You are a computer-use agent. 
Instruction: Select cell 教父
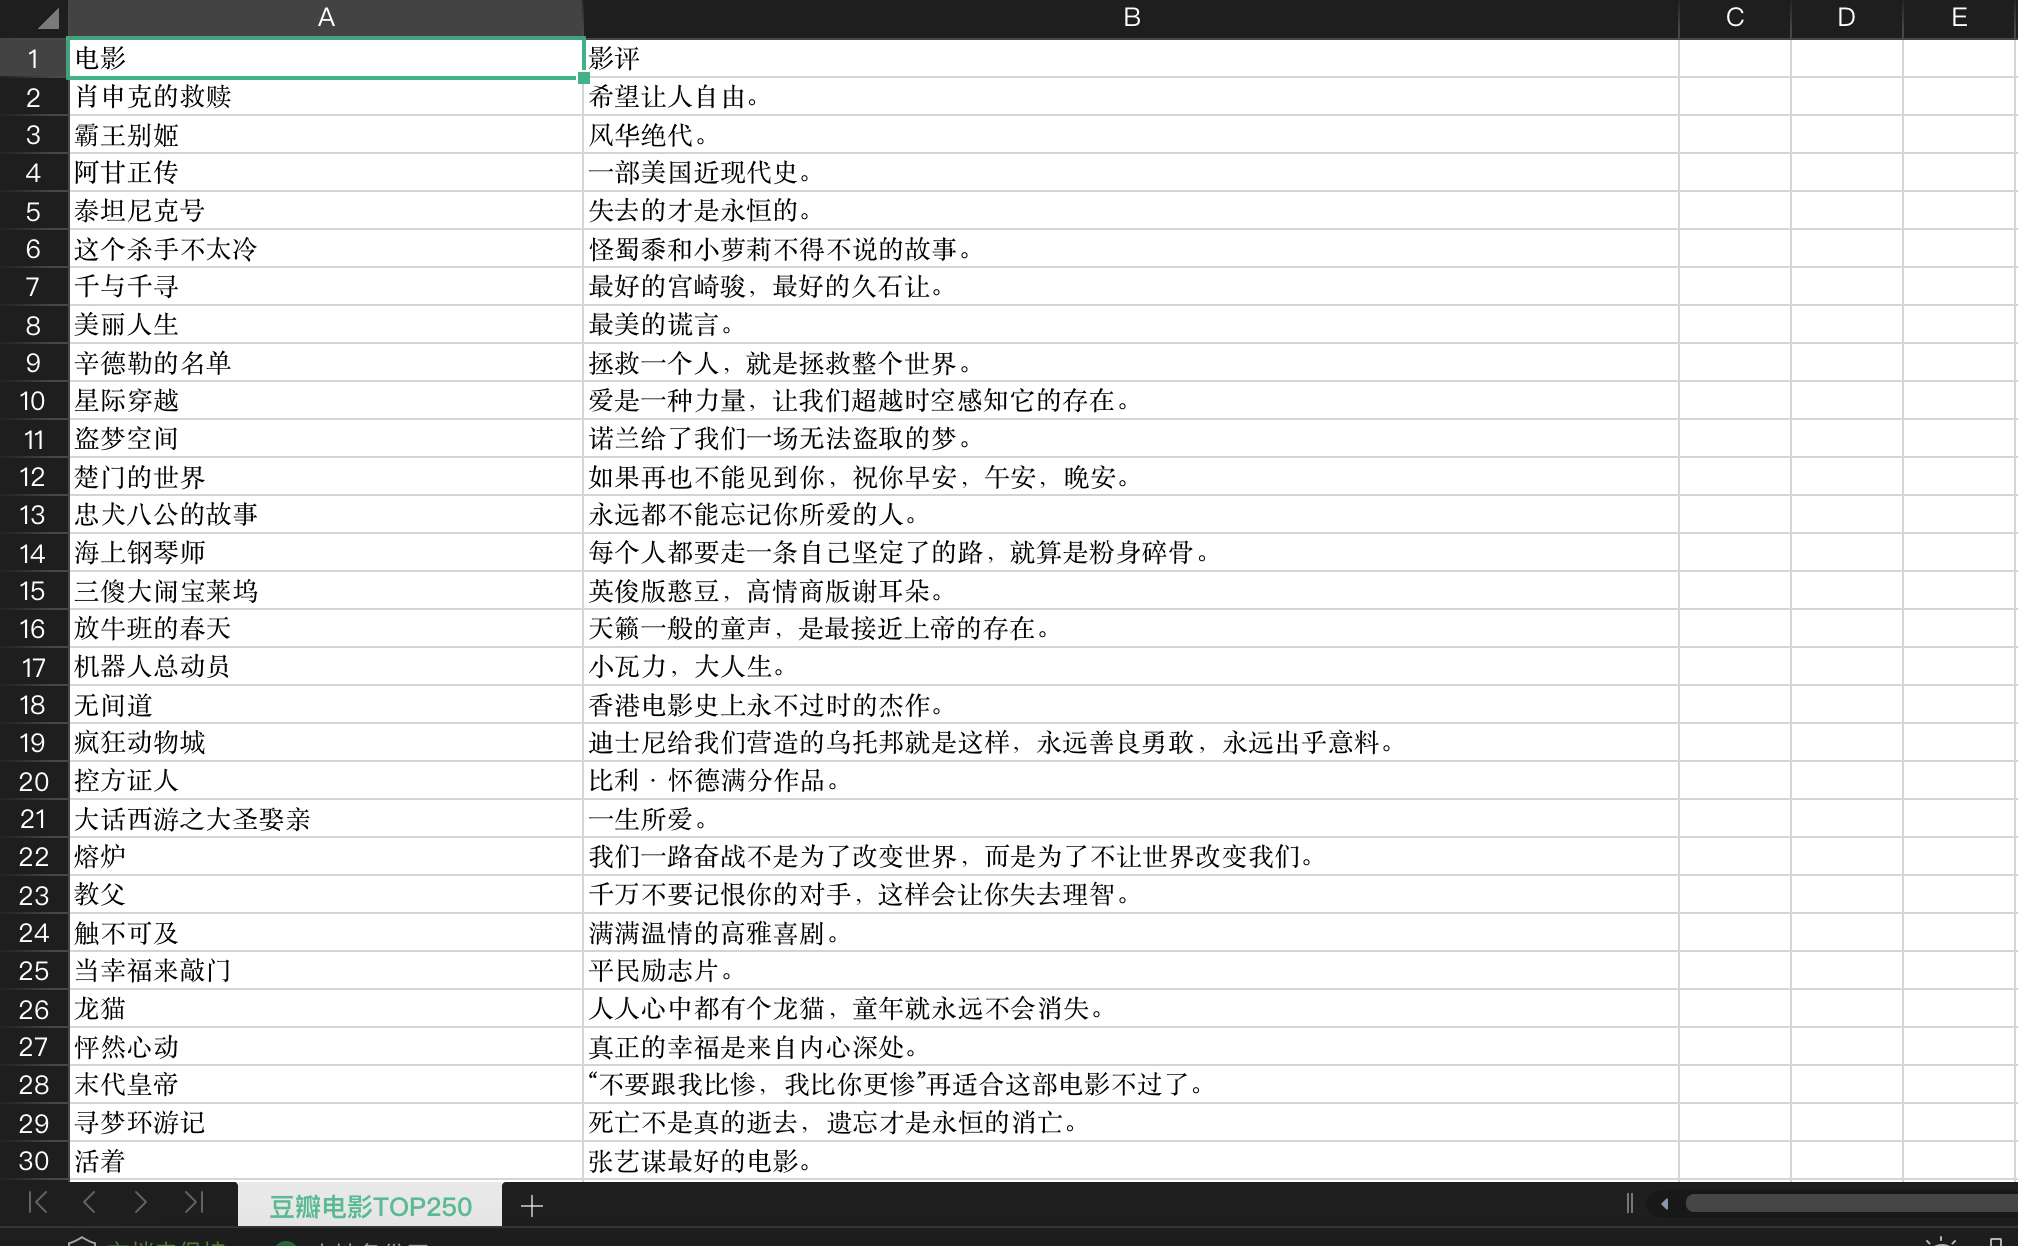tap(326, 895)
